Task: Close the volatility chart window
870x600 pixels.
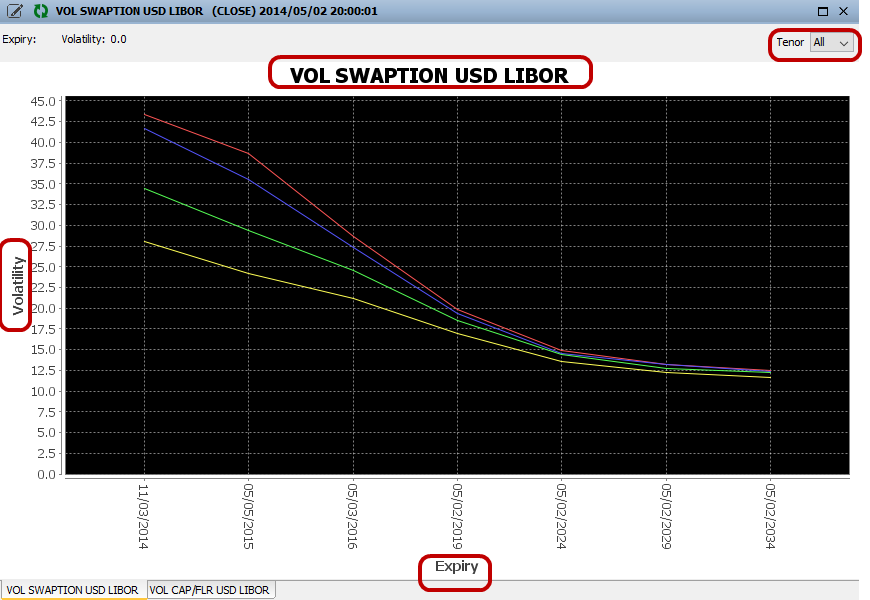Action: [x=843, y=11]
